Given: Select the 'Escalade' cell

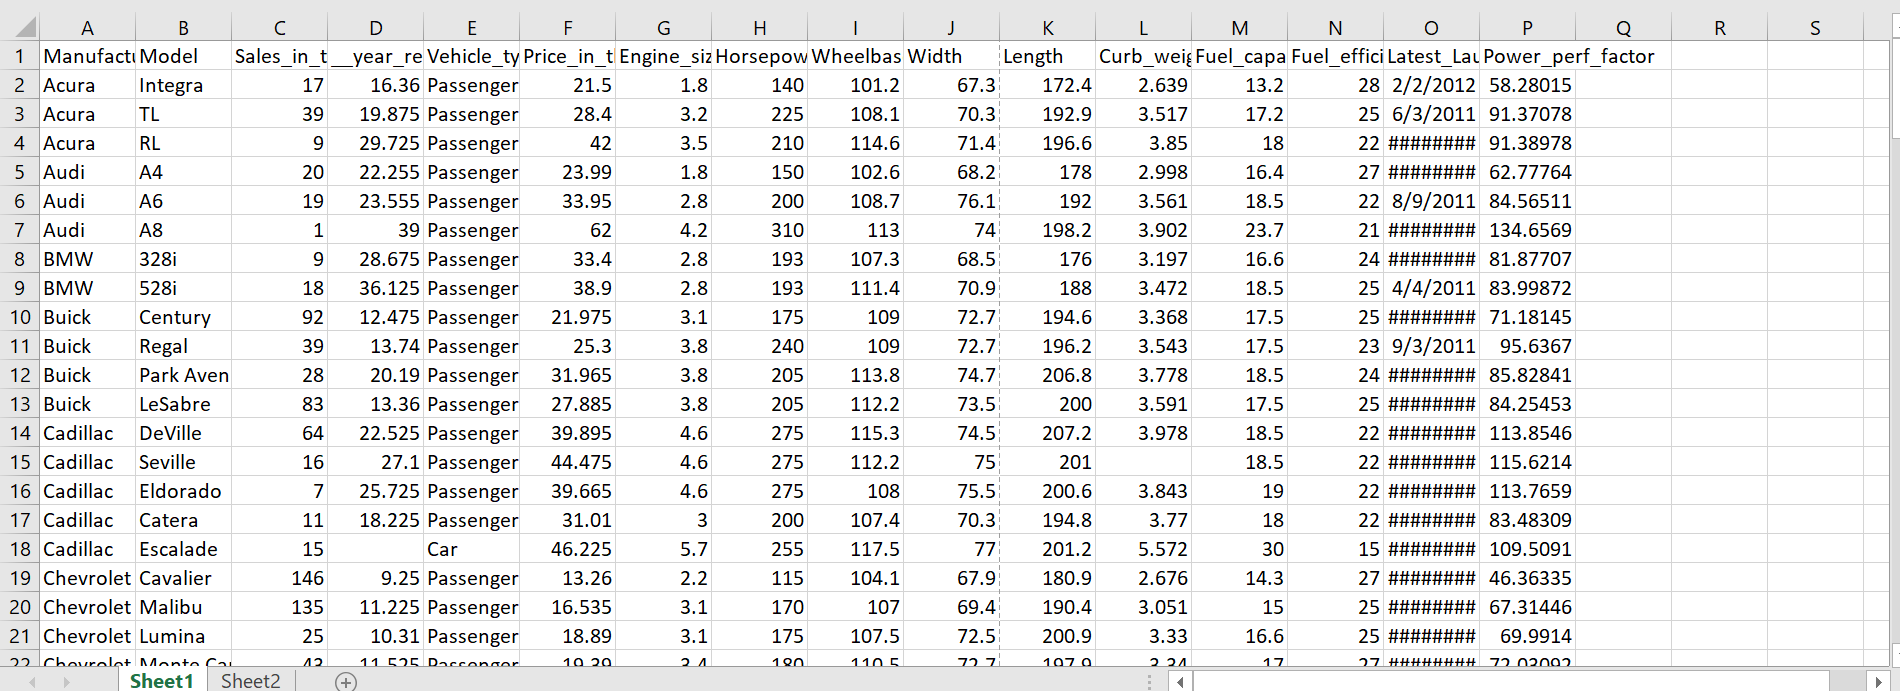Looking at the screenshot, I should (183, 549).
